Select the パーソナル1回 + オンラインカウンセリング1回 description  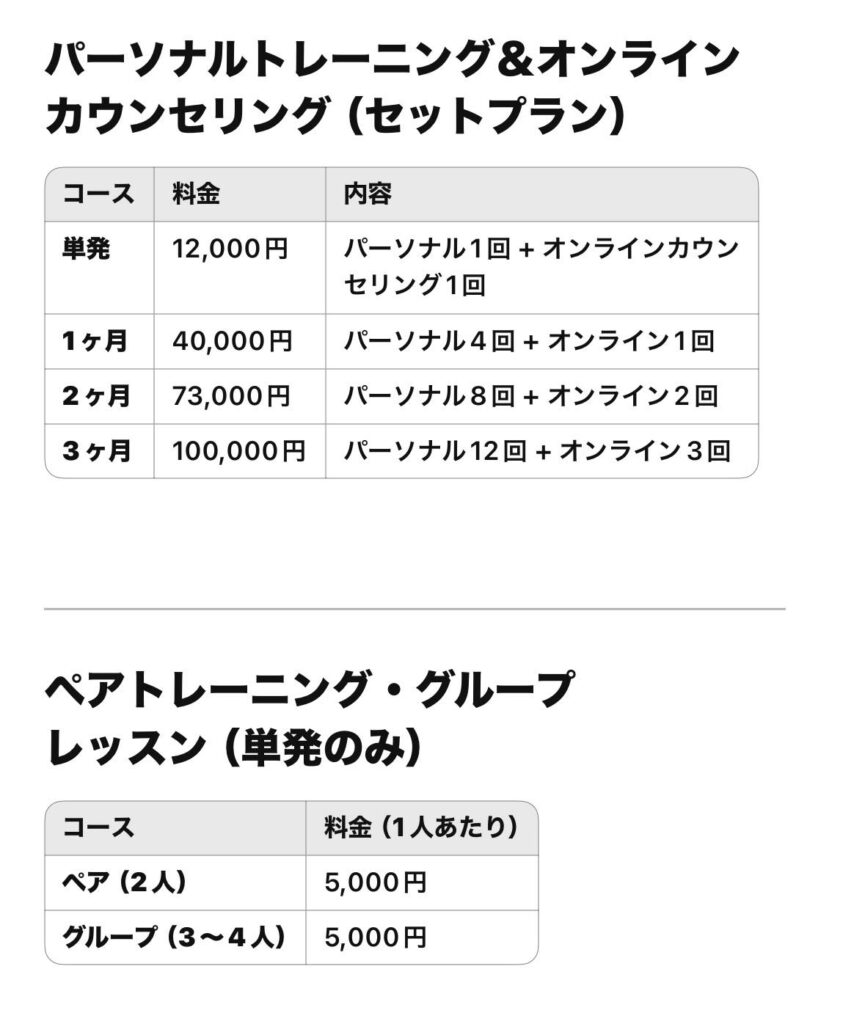(540, 267)
